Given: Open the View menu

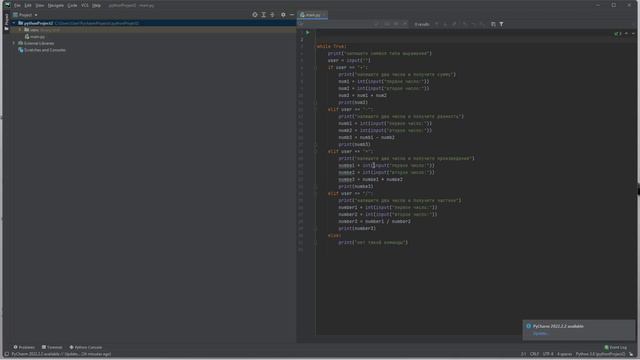Looking at the screenshot, I should (x=40, y=5).
